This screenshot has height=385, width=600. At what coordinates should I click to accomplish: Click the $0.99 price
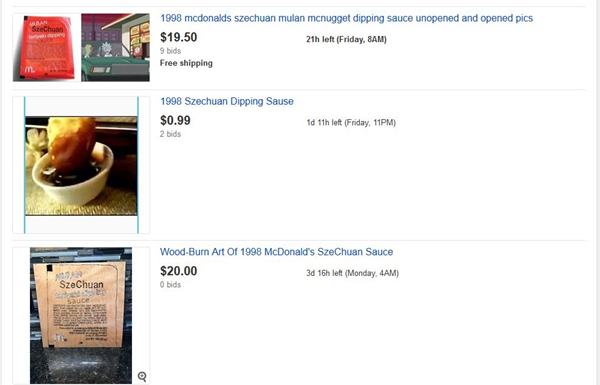click(175, 121)
